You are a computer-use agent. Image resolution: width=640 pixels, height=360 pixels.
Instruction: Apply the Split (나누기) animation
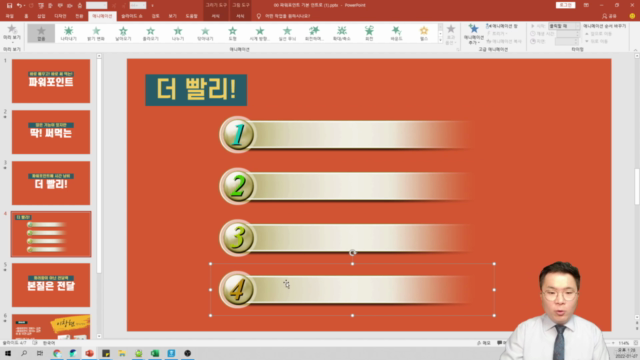[178, 33]
